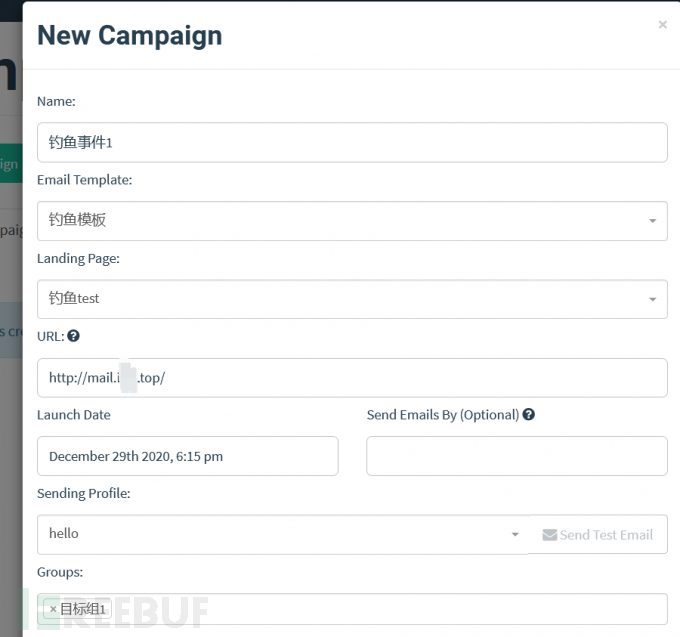Image resolution: width=680 pixels, height=637 pixels.
Task: Click the 目标组1 group tag label
Action: click(82, 609)
